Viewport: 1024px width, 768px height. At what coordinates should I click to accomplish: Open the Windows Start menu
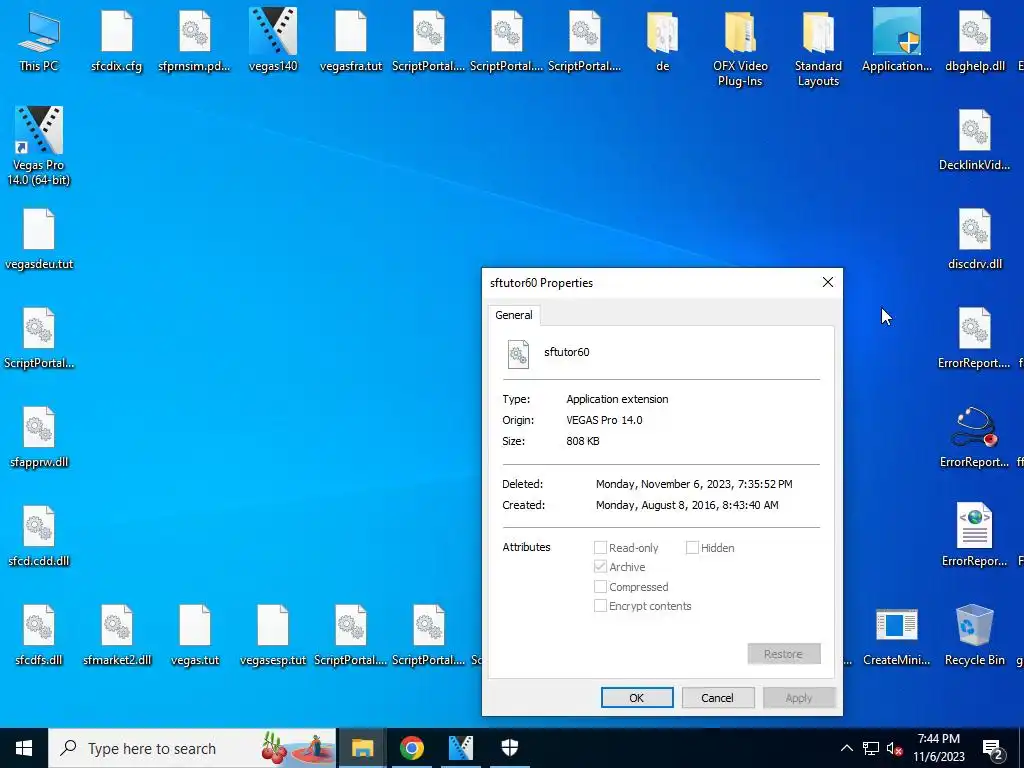tap(24, 748)
